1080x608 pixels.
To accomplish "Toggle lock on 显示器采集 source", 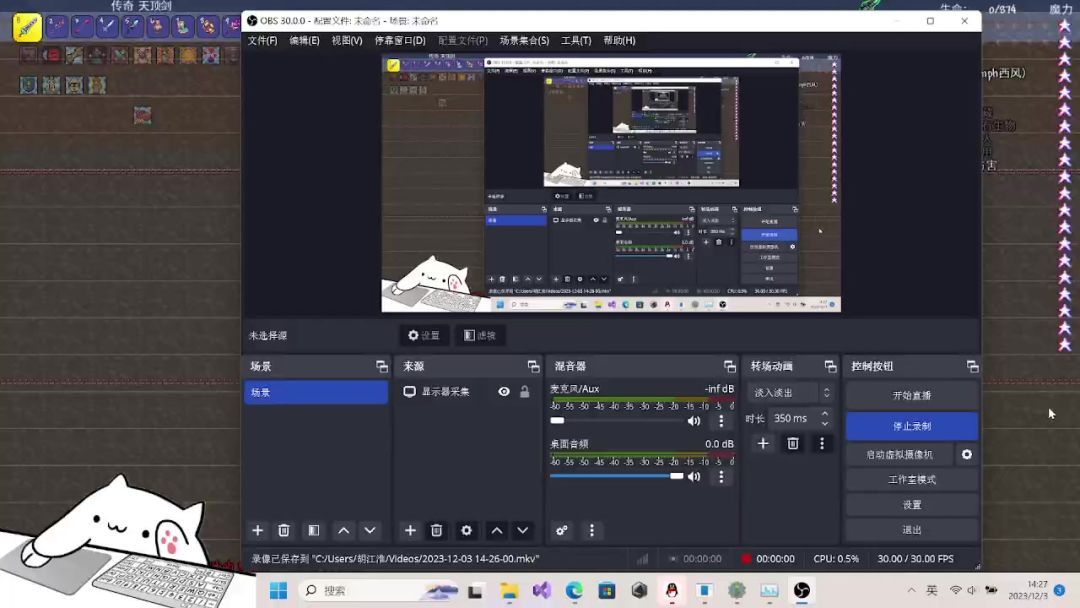I will (525, 392).
